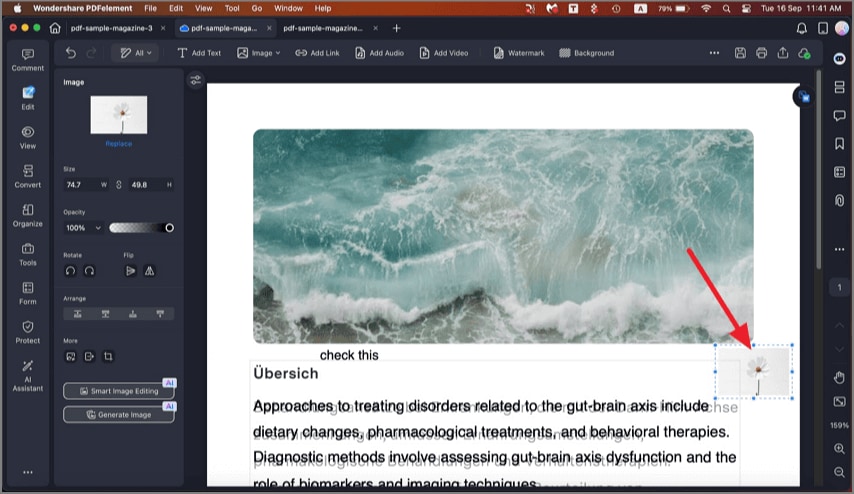
Task: Expand the All edit mode dropdown
Action: click(136, 53)
